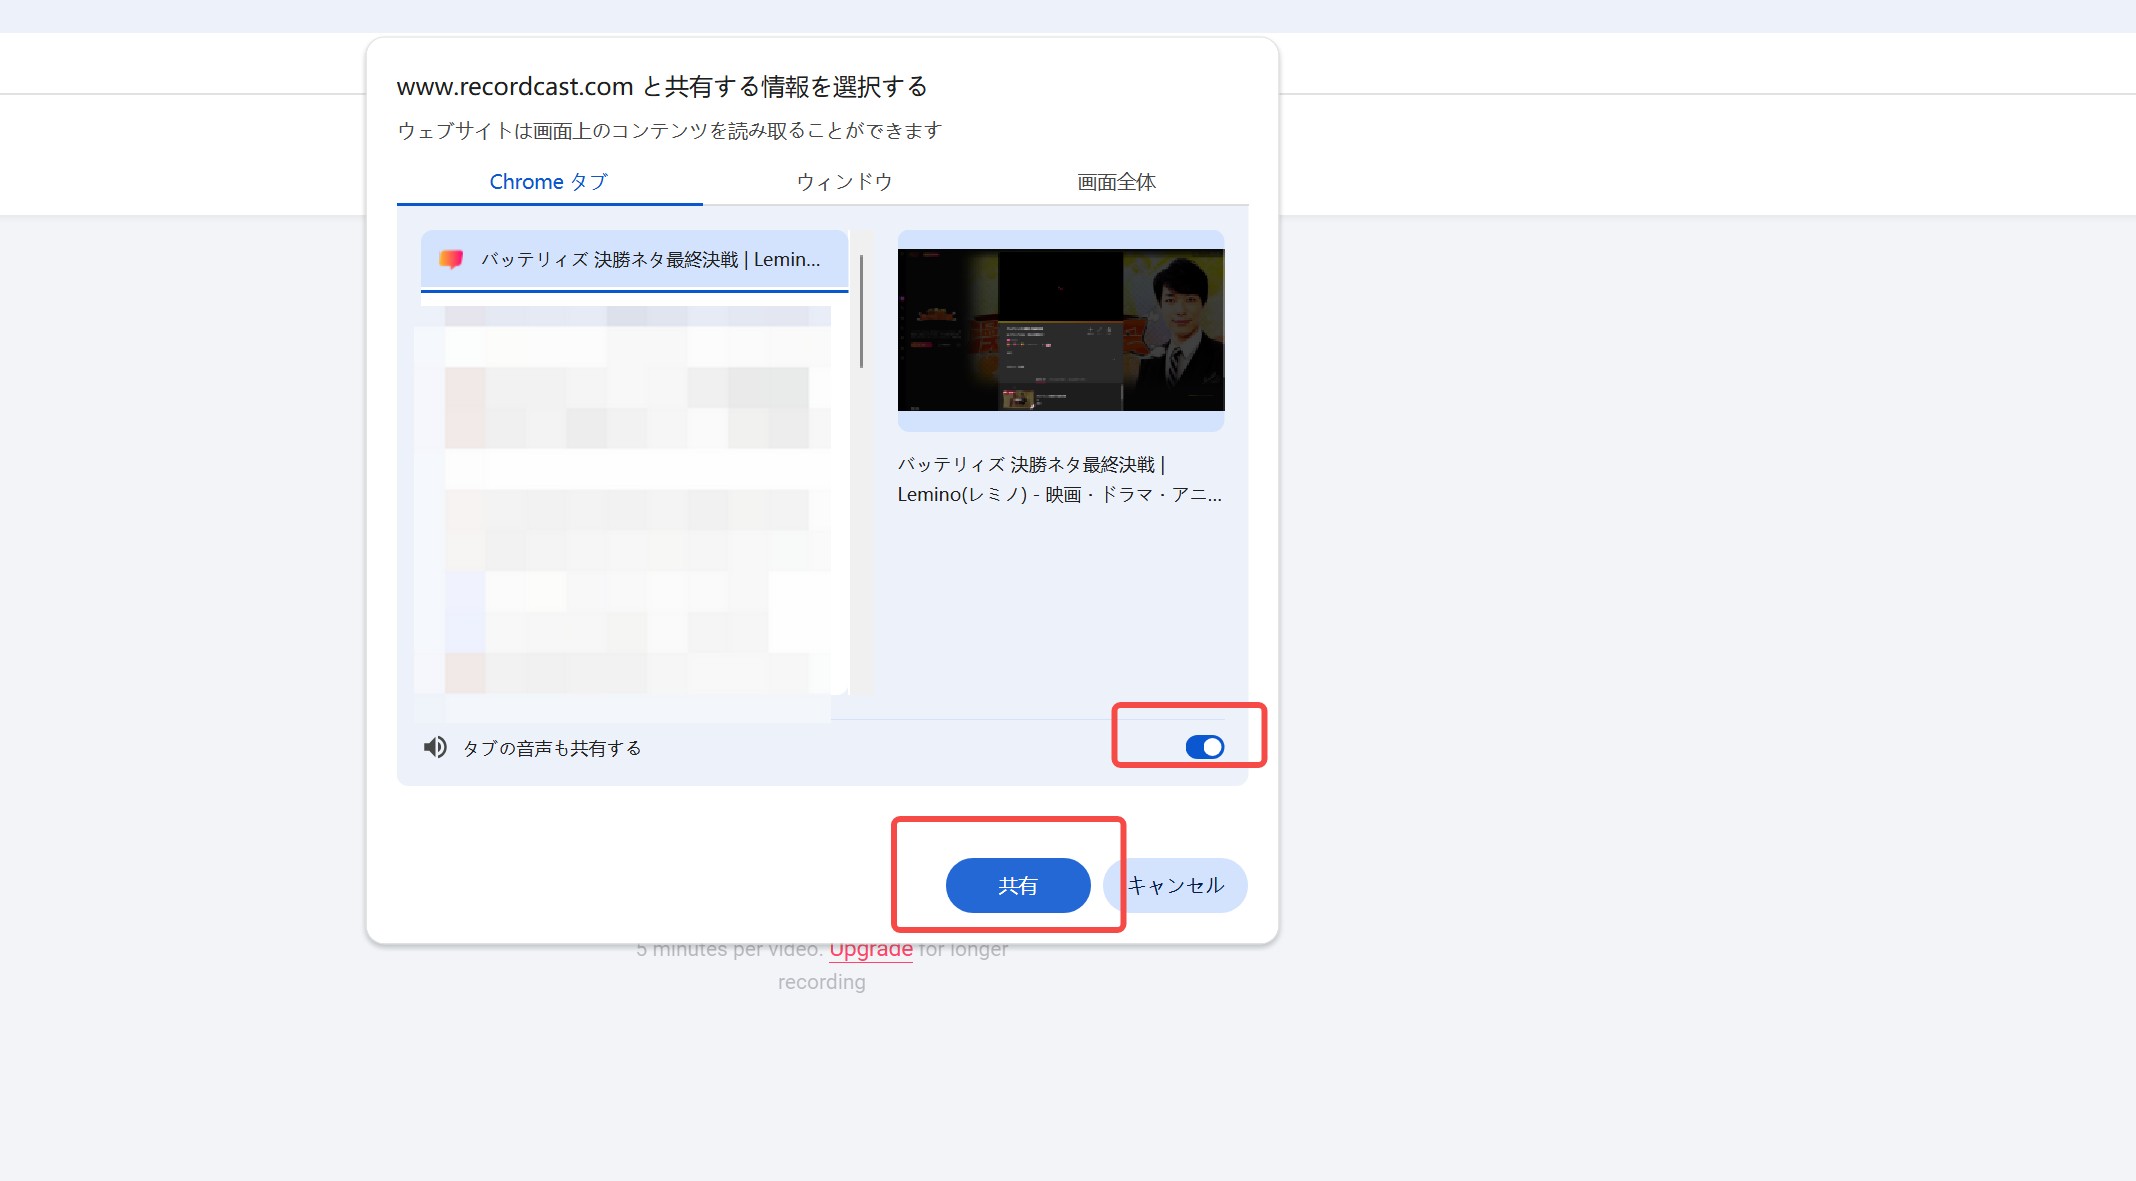The image size is (2136, 1181).
Task: Click the 共有 share button
Action: point(1018,885)
